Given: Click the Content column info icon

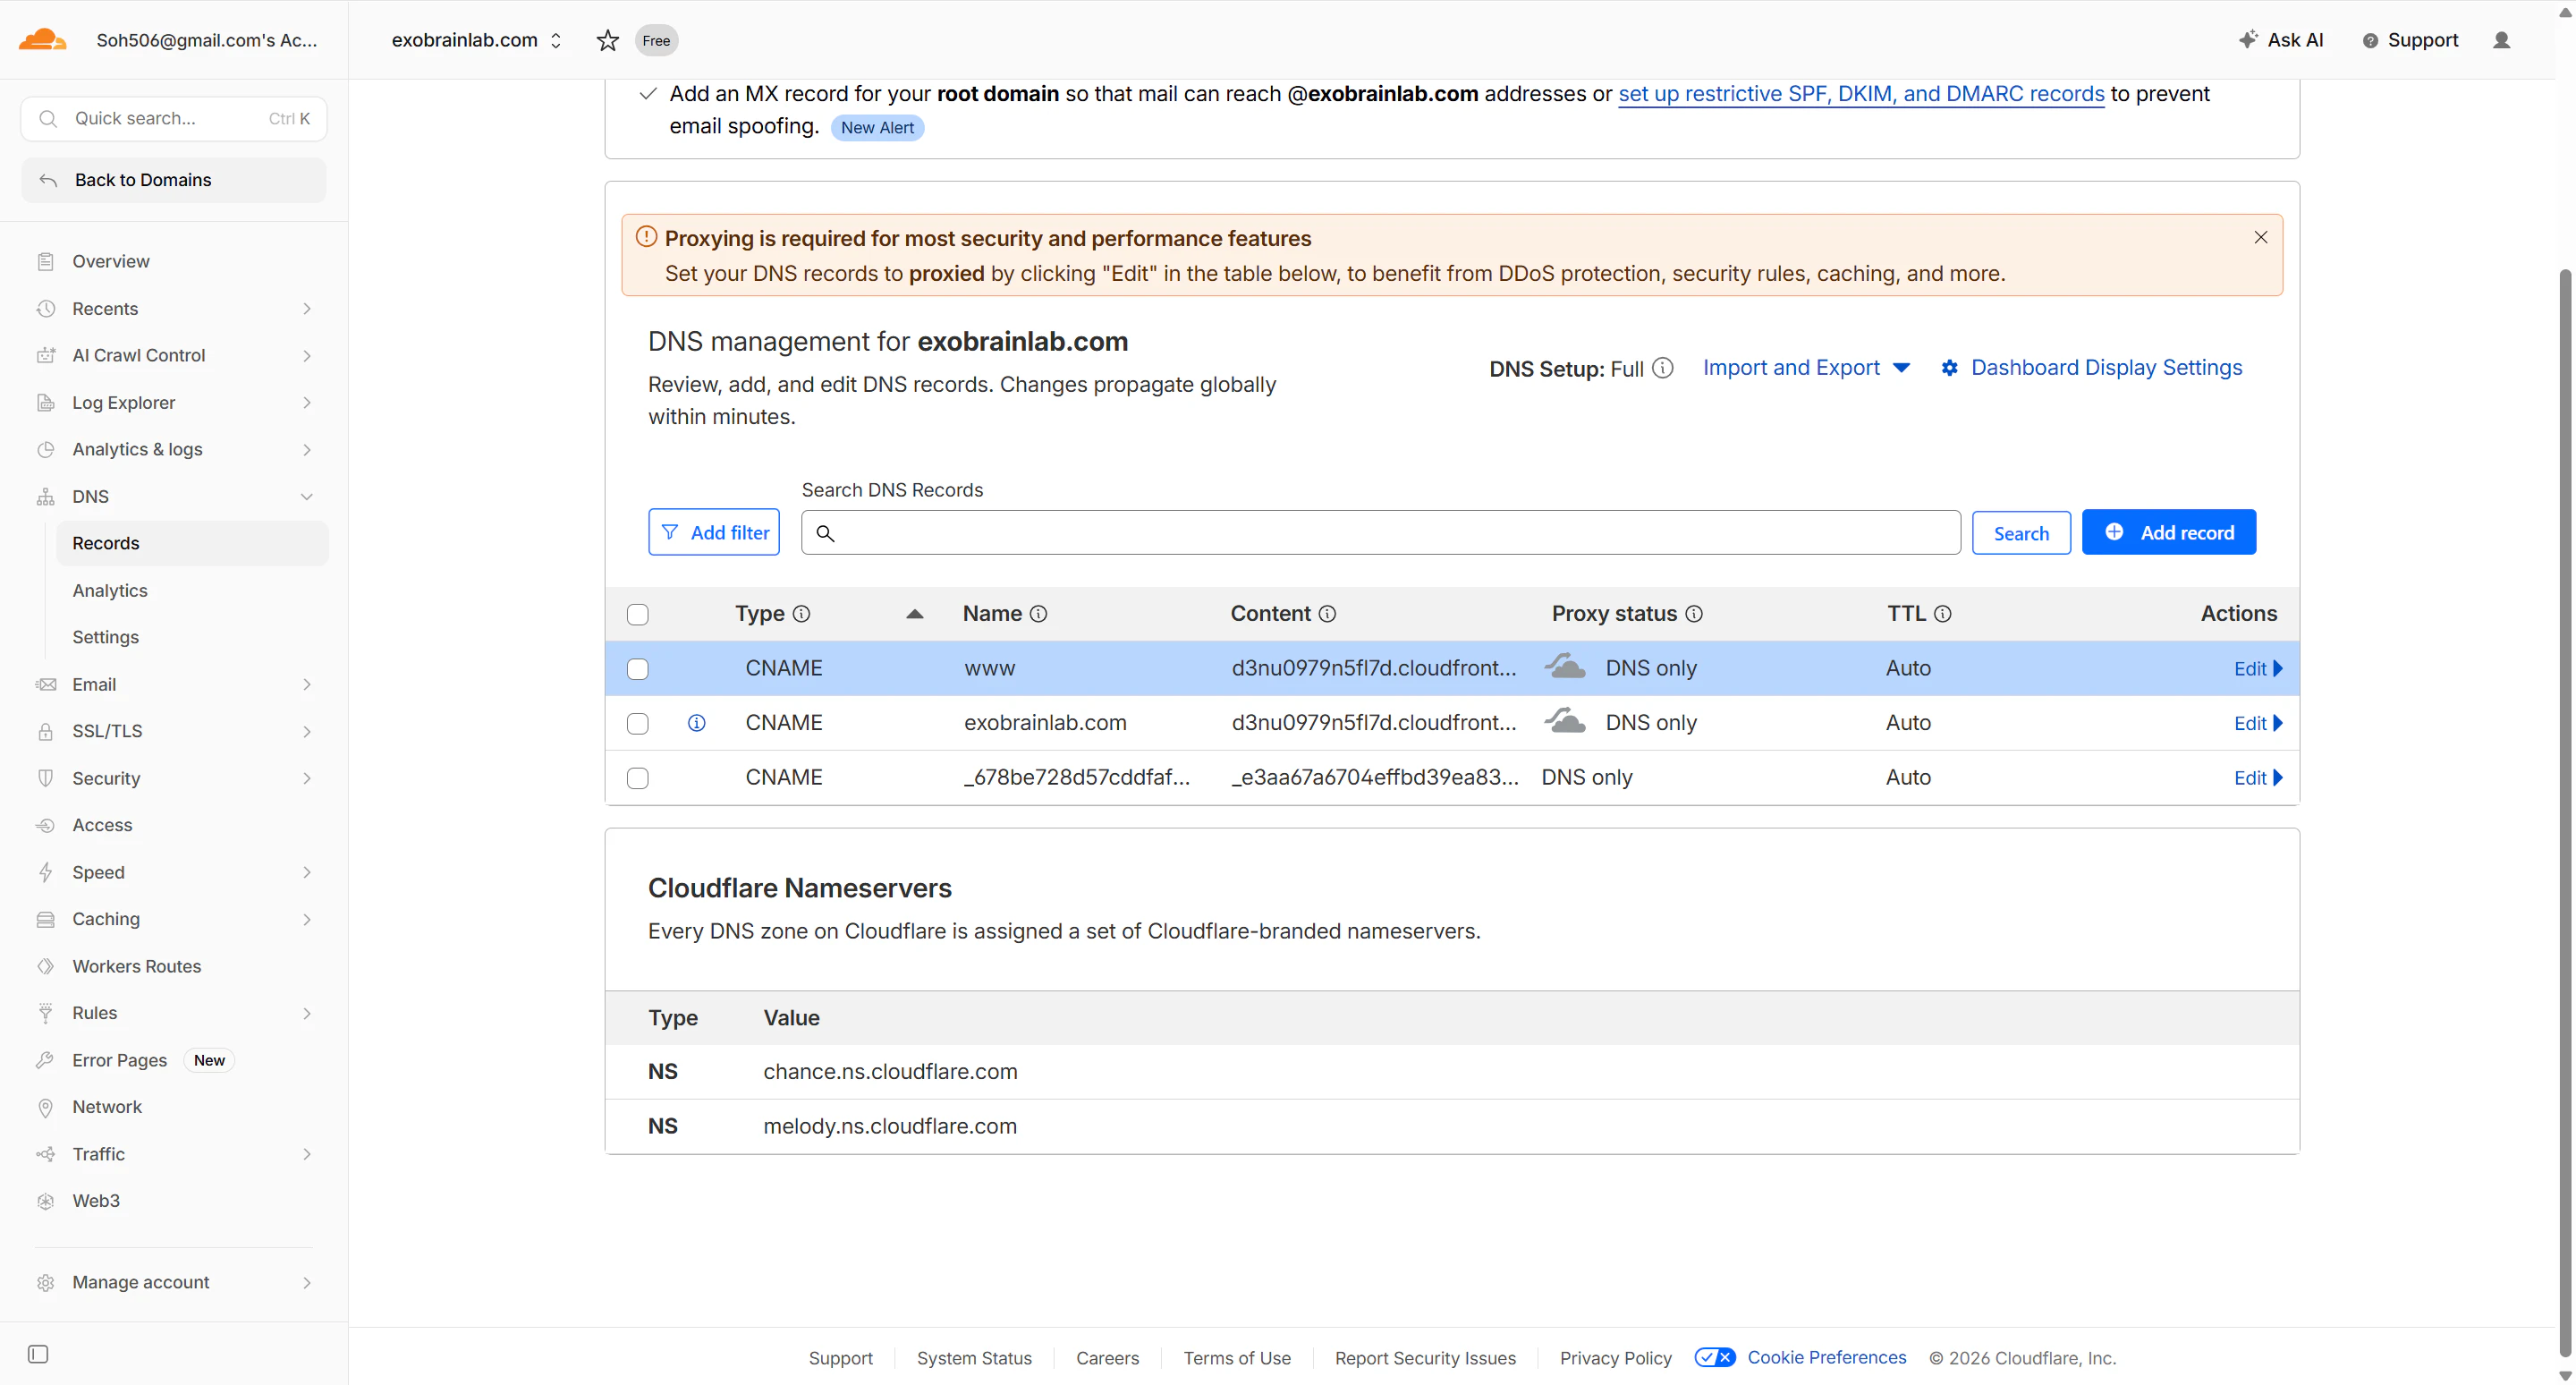Looking at the screenshot, I should [x=1327, y=614].
